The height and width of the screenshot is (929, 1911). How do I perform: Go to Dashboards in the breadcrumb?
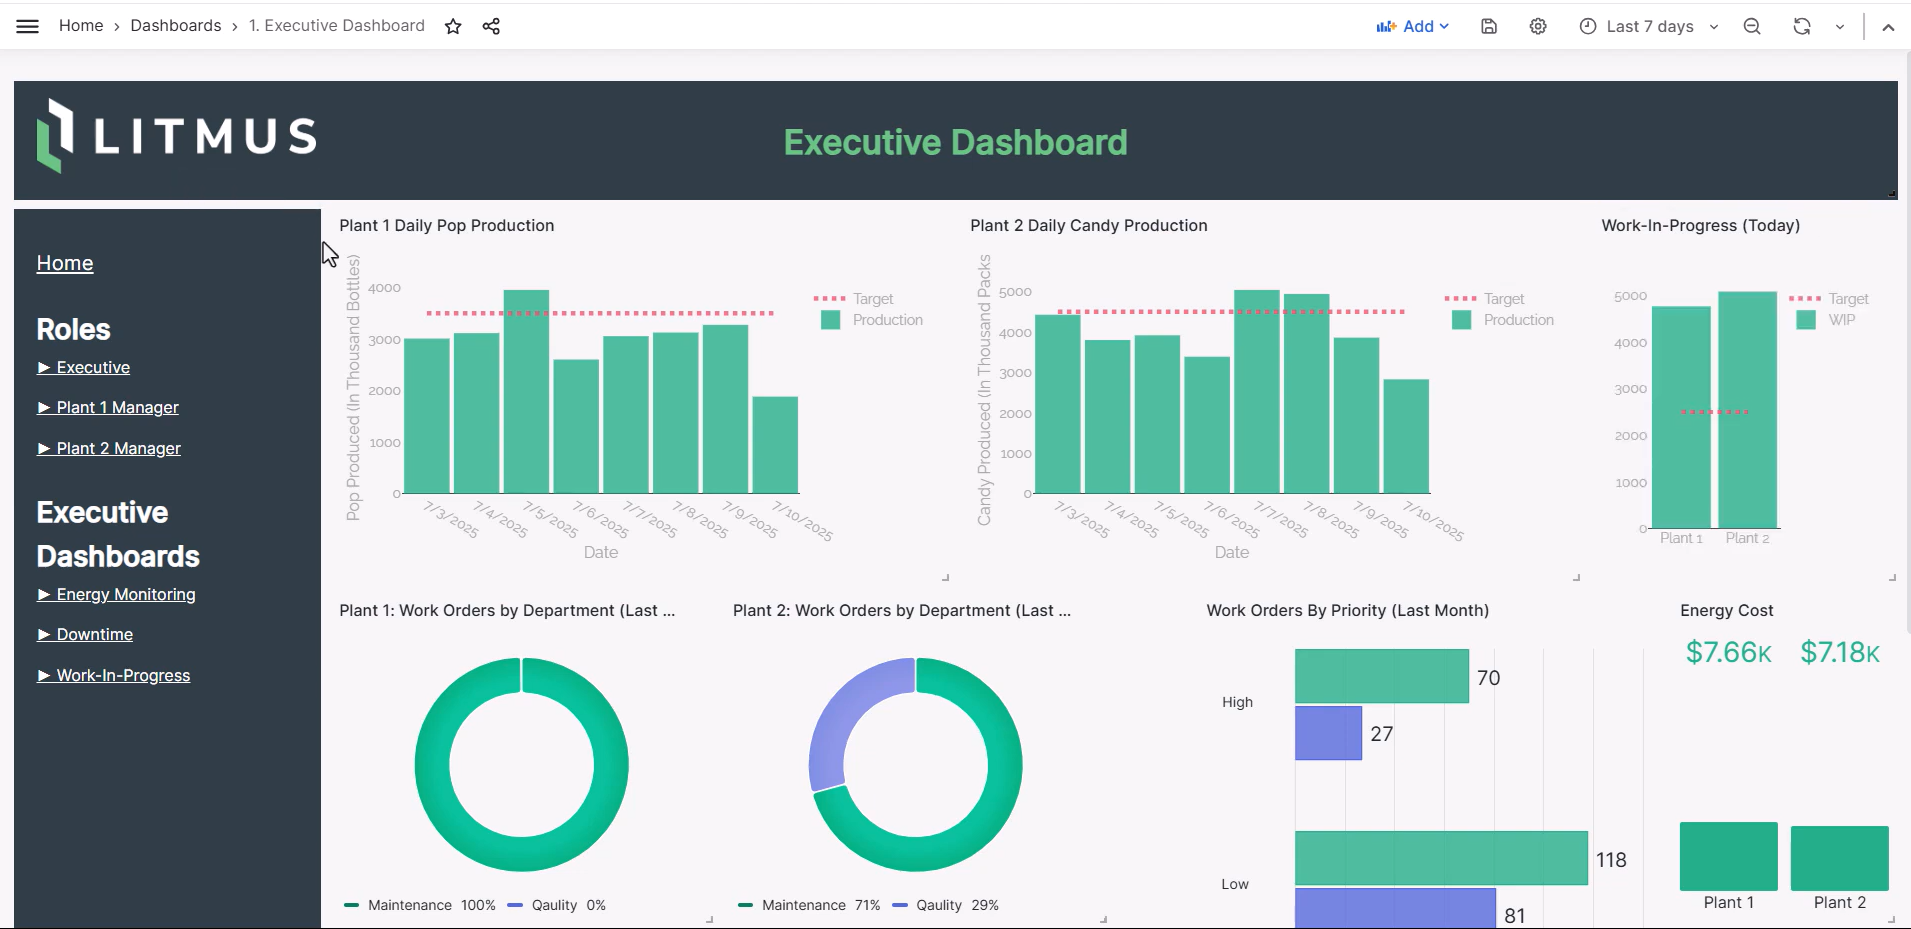point(176,26)
